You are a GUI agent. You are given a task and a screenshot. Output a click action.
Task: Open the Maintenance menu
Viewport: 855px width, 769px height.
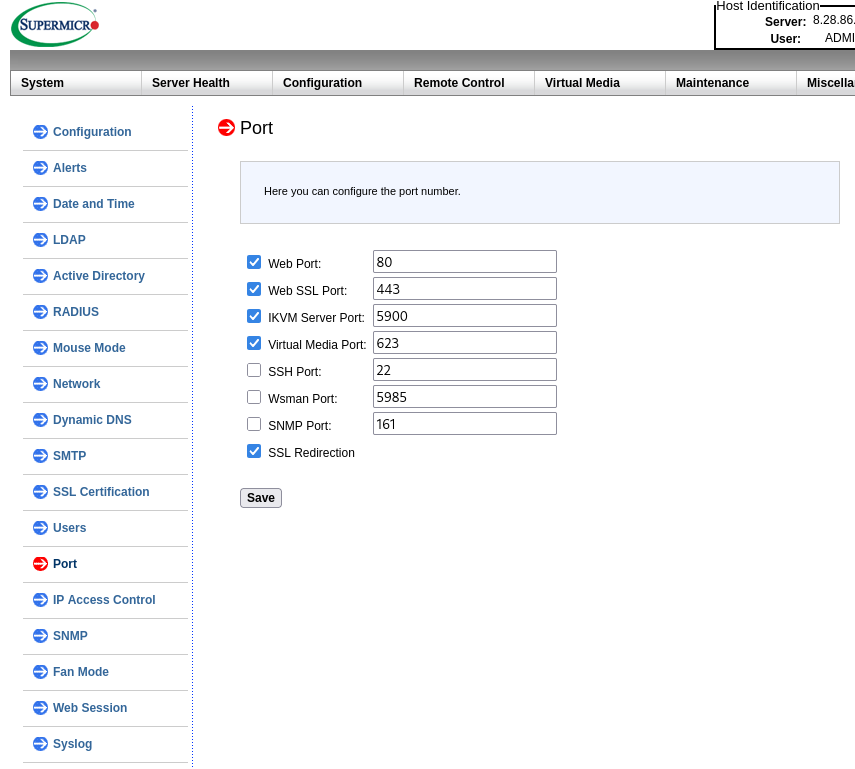pos(712,83)
